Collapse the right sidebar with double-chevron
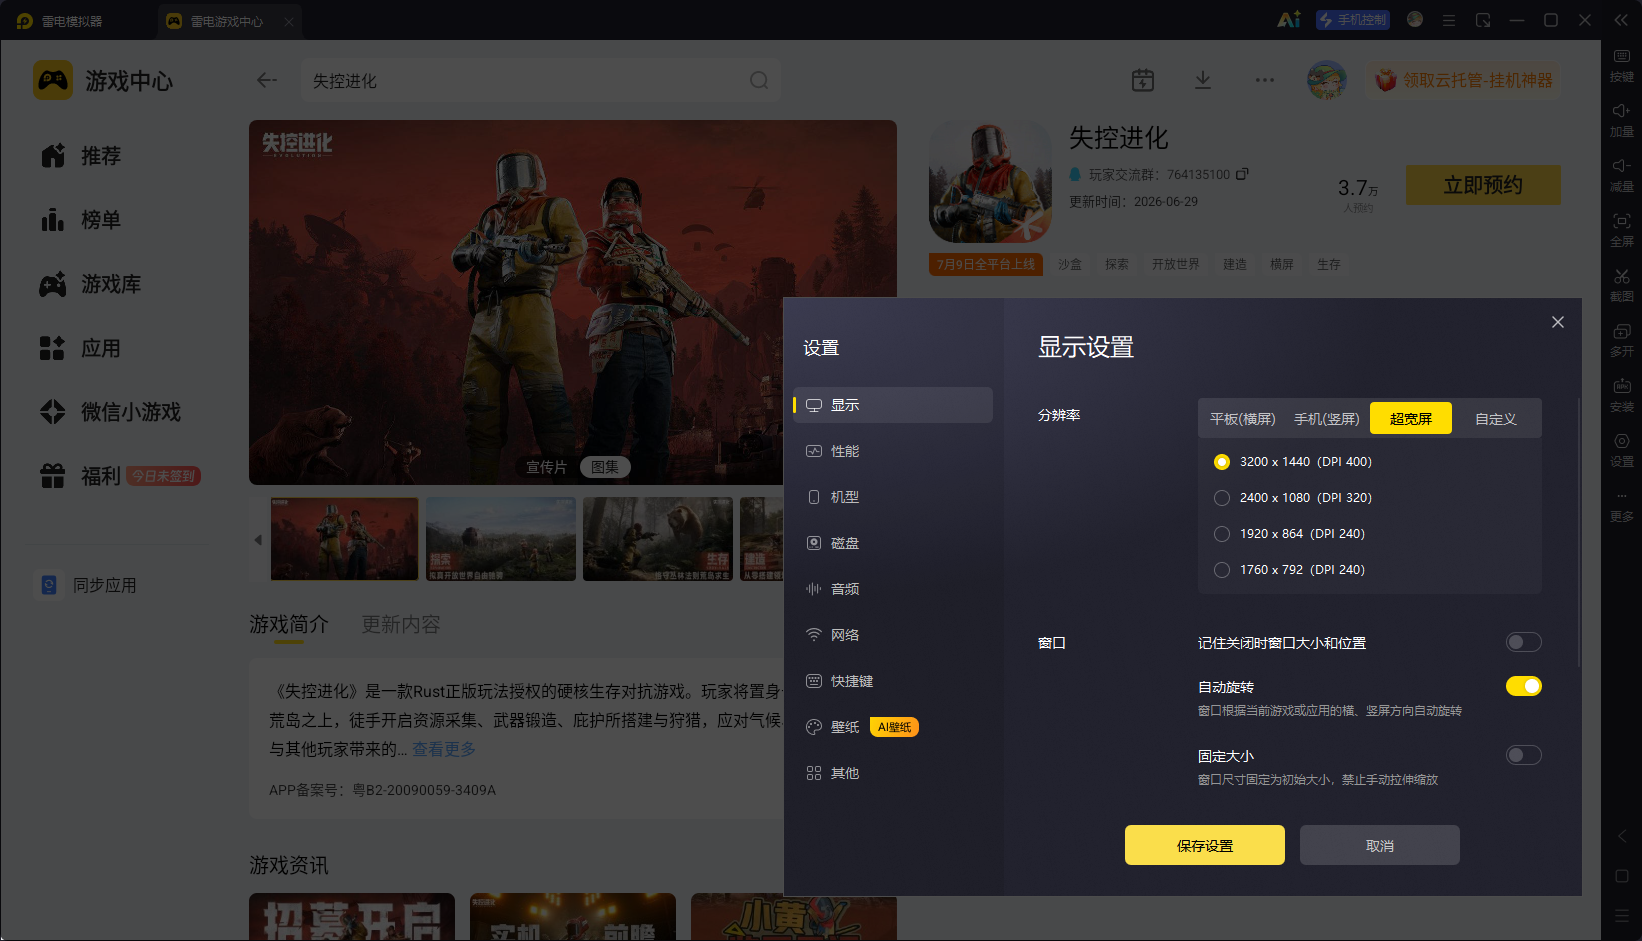Viewport: 1642px width, 941px height. (x=1621, y=20)
